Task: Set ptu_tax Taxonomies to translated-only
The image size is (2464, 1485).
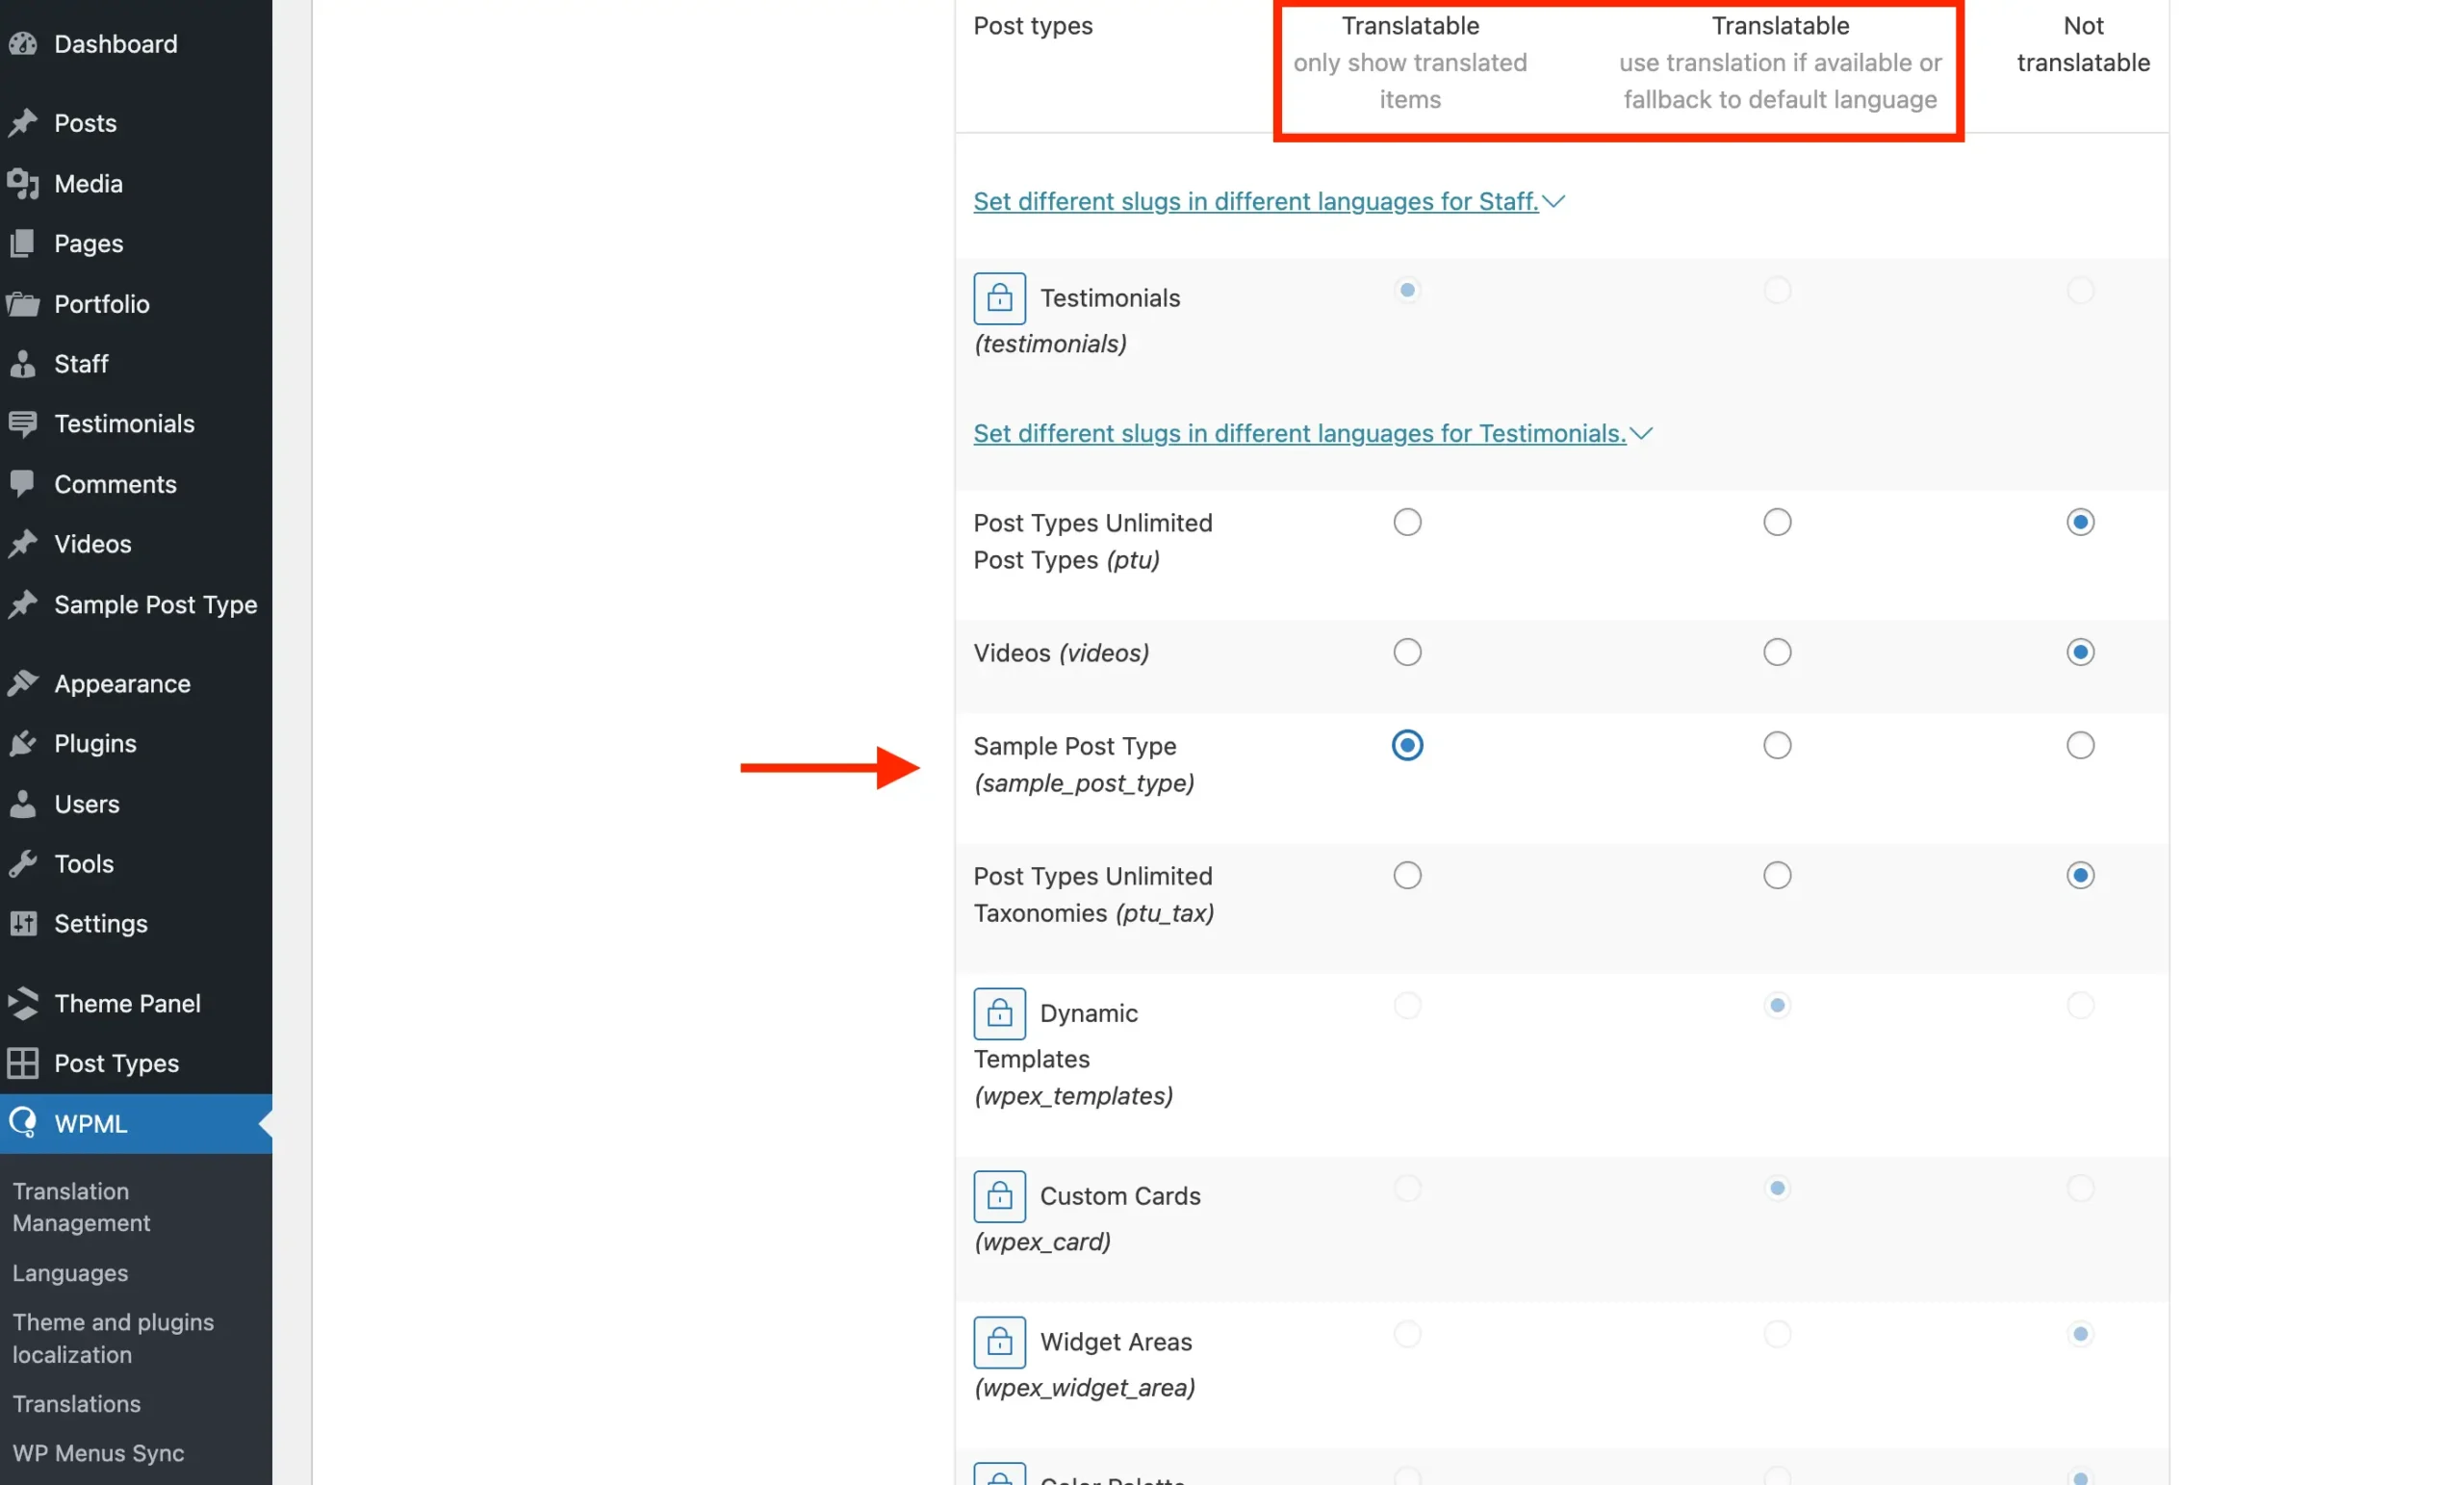Action: (x=1407, y=875)
